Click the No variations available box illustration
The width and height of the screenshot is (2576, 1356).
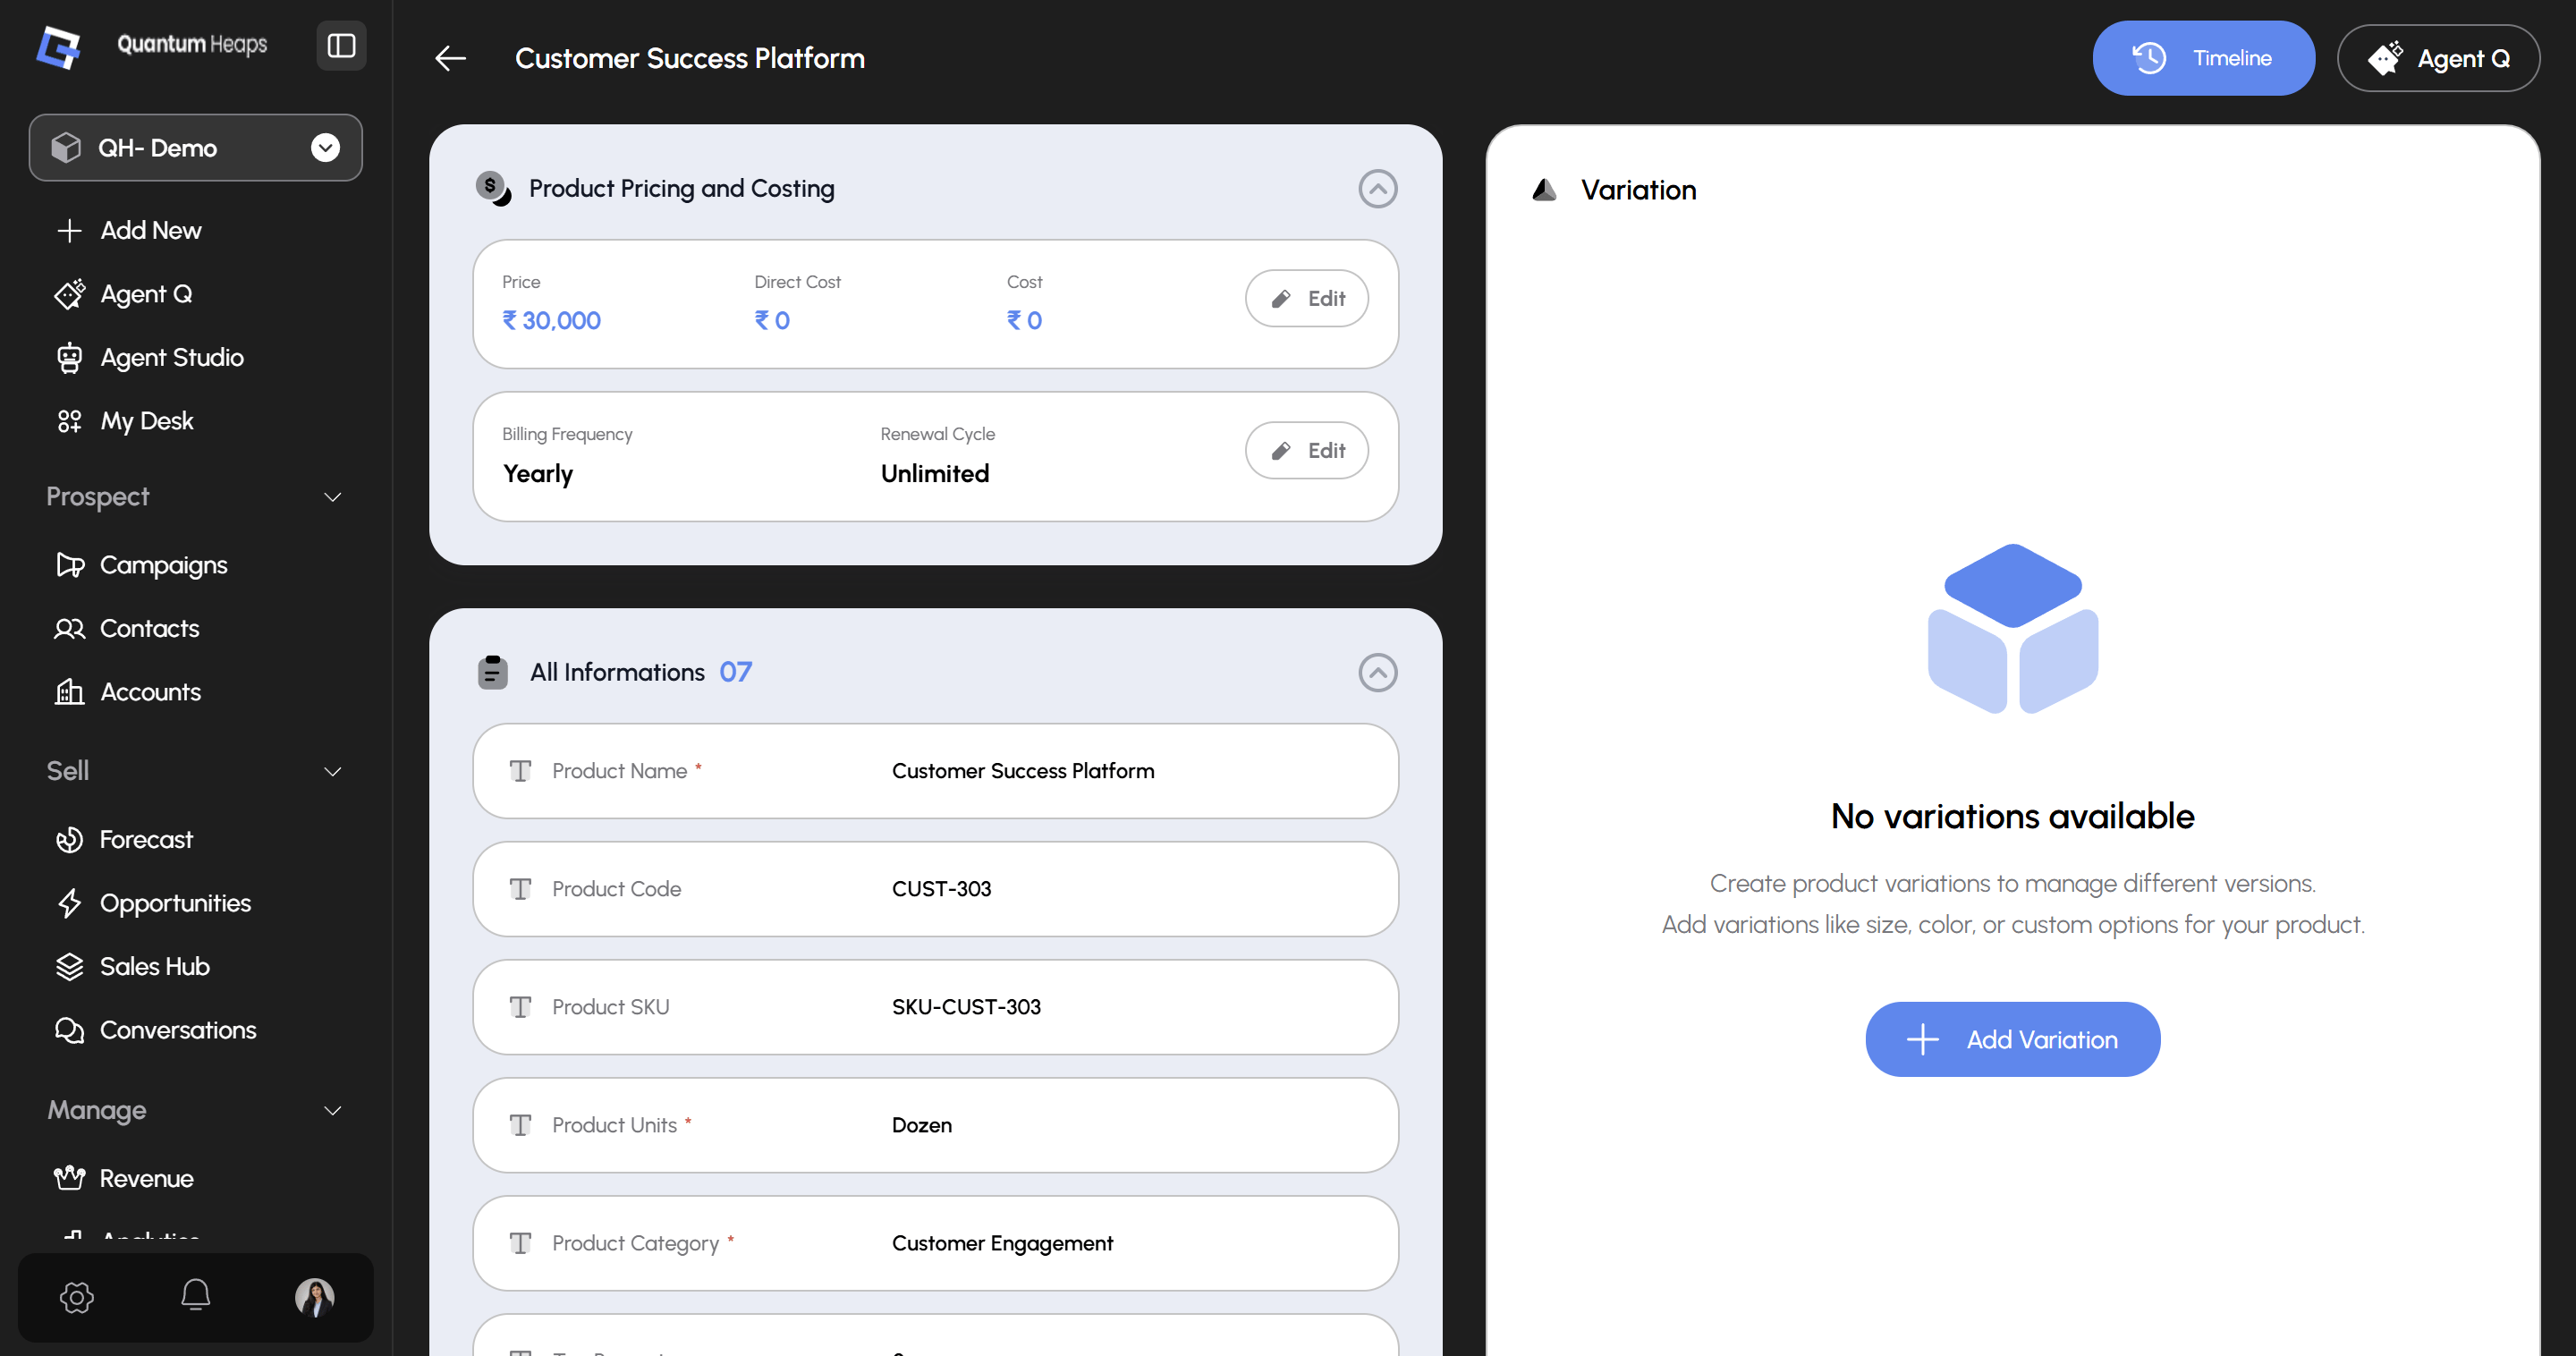[x=2012, y=628]
